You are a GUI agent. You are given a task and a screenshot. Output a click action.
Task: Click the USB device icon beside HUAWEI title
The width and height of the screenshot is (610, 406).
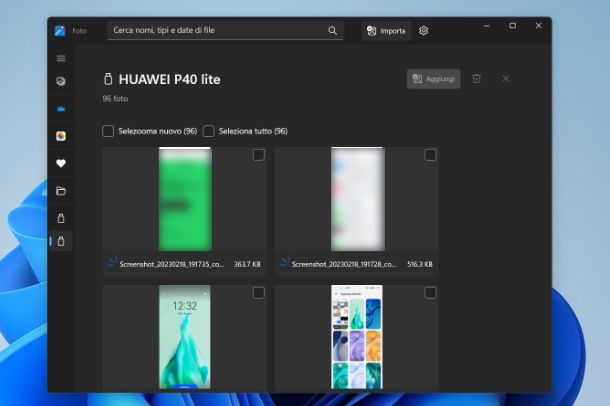pos(108,79)
